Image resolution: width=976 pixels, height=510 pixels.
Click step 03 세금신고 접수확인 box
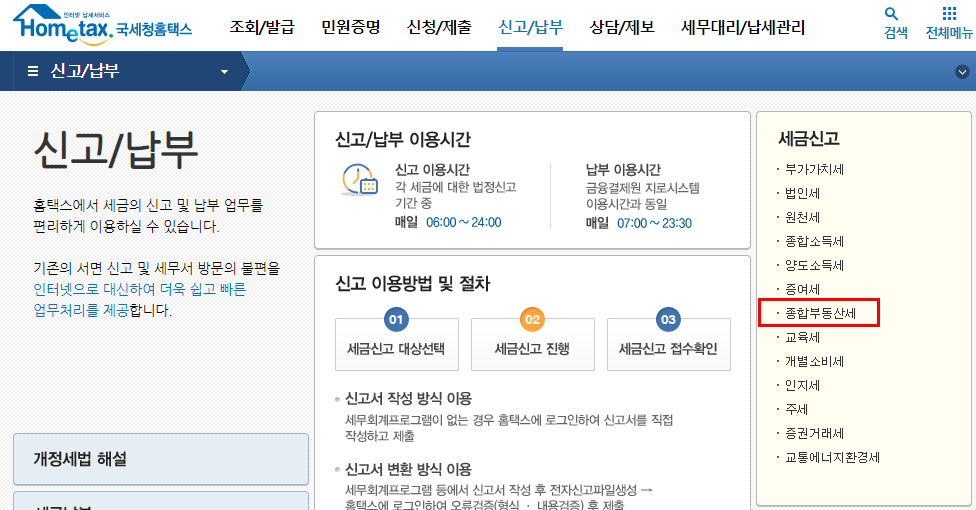click(669, 344)
